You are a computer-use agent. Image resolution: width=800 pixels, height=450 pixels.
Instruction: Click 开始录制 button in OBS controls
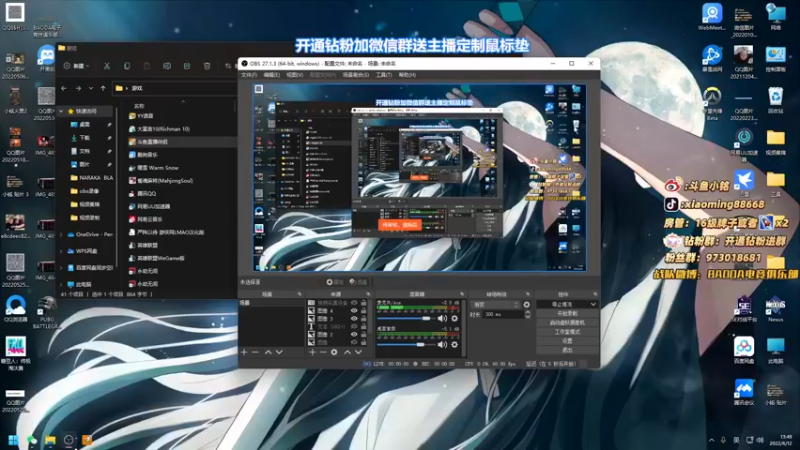(x=567, y=313)
